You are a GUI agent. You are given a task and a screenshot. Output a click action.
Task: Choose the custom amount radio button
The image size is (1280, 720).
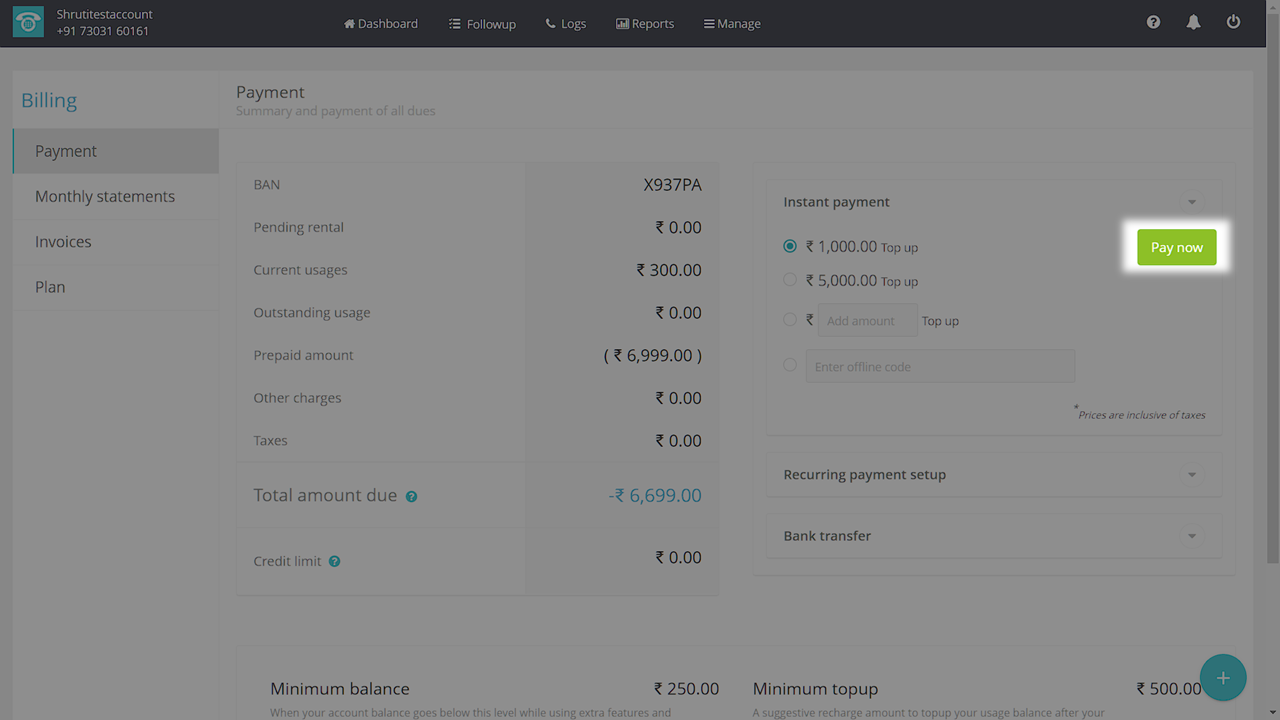790,320
